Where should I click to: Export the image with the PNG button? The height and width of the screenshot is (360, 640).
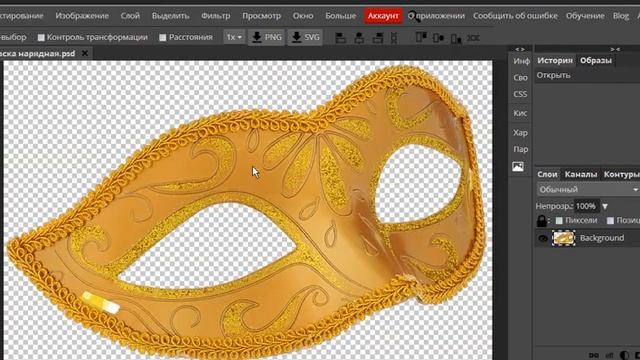[266, 37]
